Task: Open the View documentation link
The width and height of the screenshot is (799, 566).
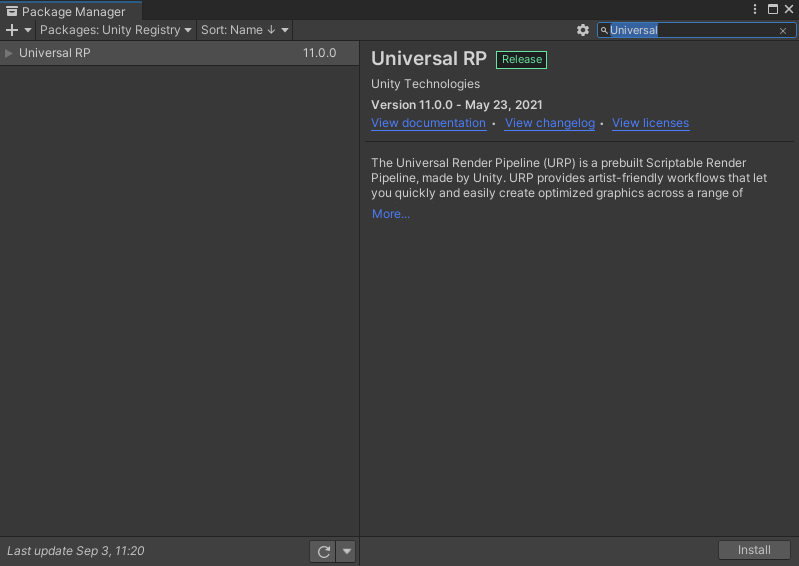Action: pyautogui.click(x=429, y=123)
